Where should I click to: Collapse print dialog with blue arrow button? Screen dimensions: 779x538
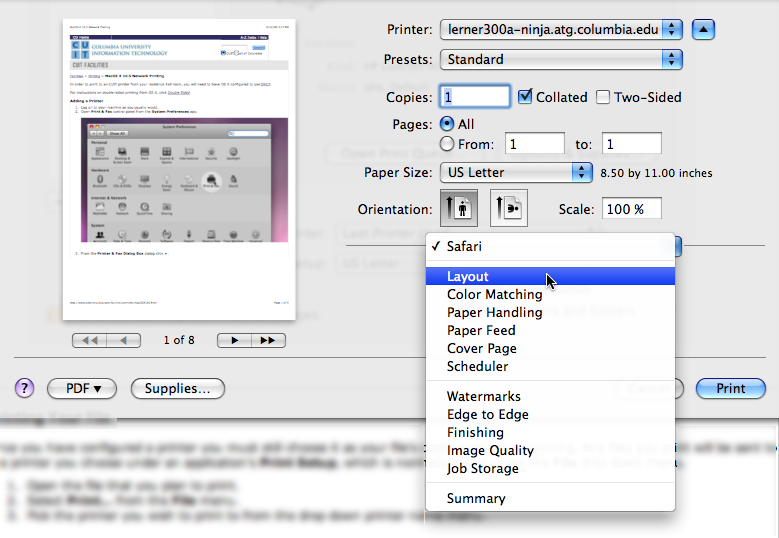pos(703,29)
